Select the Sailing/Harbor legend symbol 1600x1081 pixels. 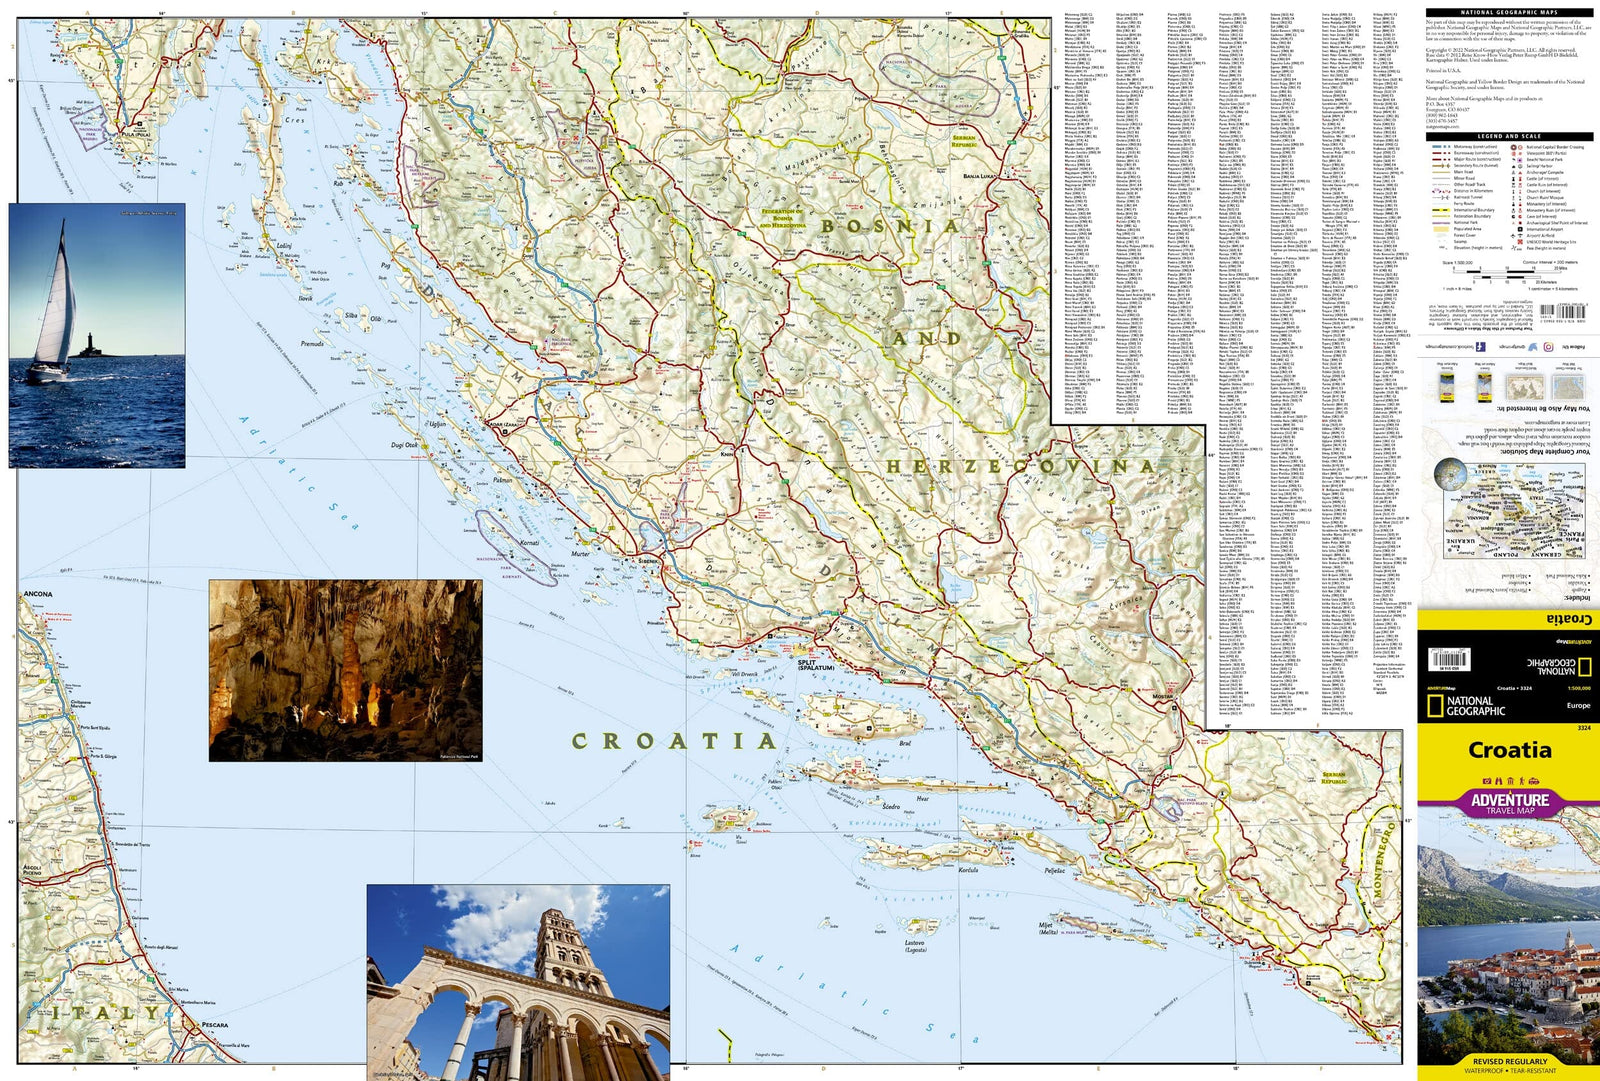[x=1512, y=166]
